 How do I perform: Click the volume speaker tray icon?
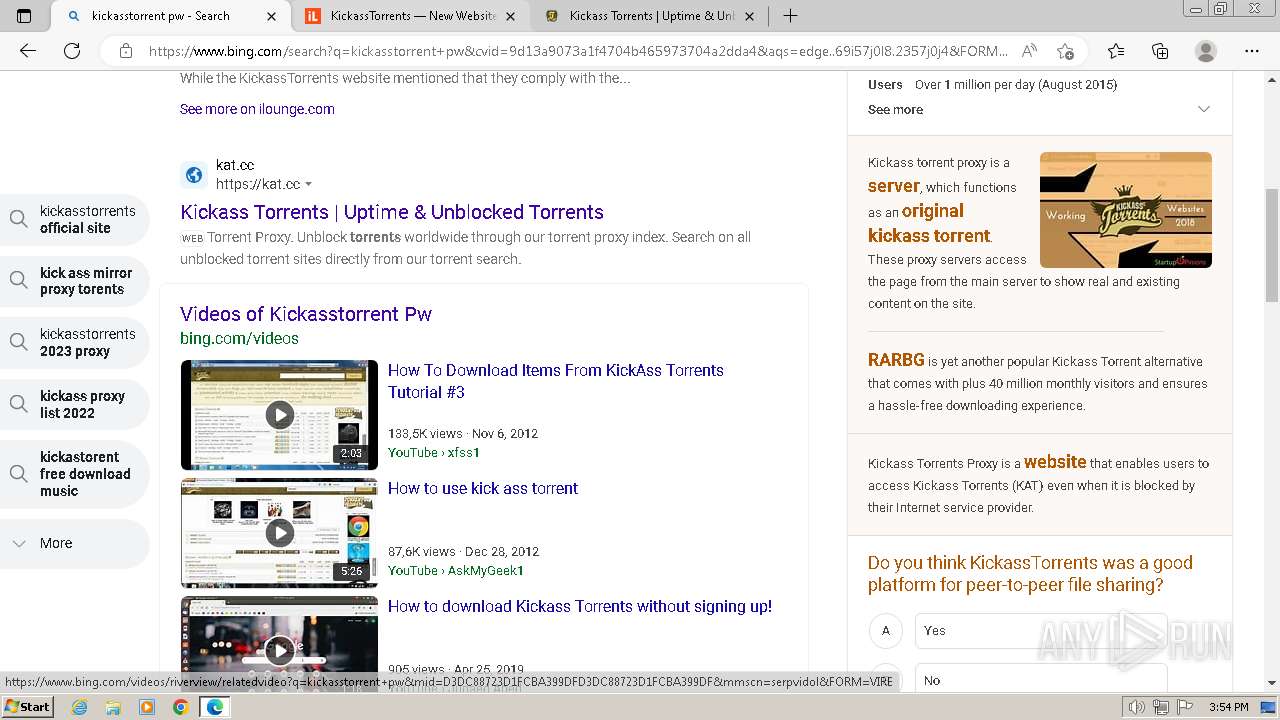pyautogui.click(x=1136, y=707)
